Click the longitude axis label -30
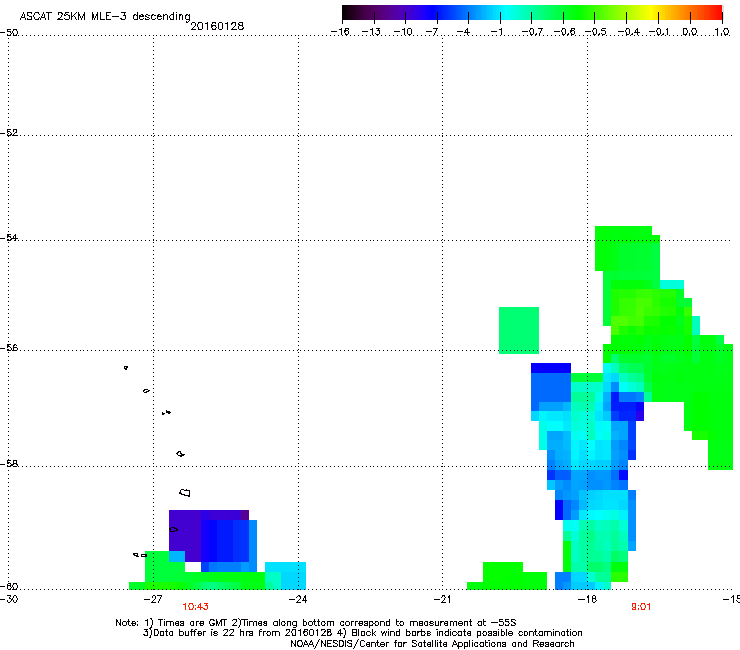The image size is (740, 650). coord(9,599)
